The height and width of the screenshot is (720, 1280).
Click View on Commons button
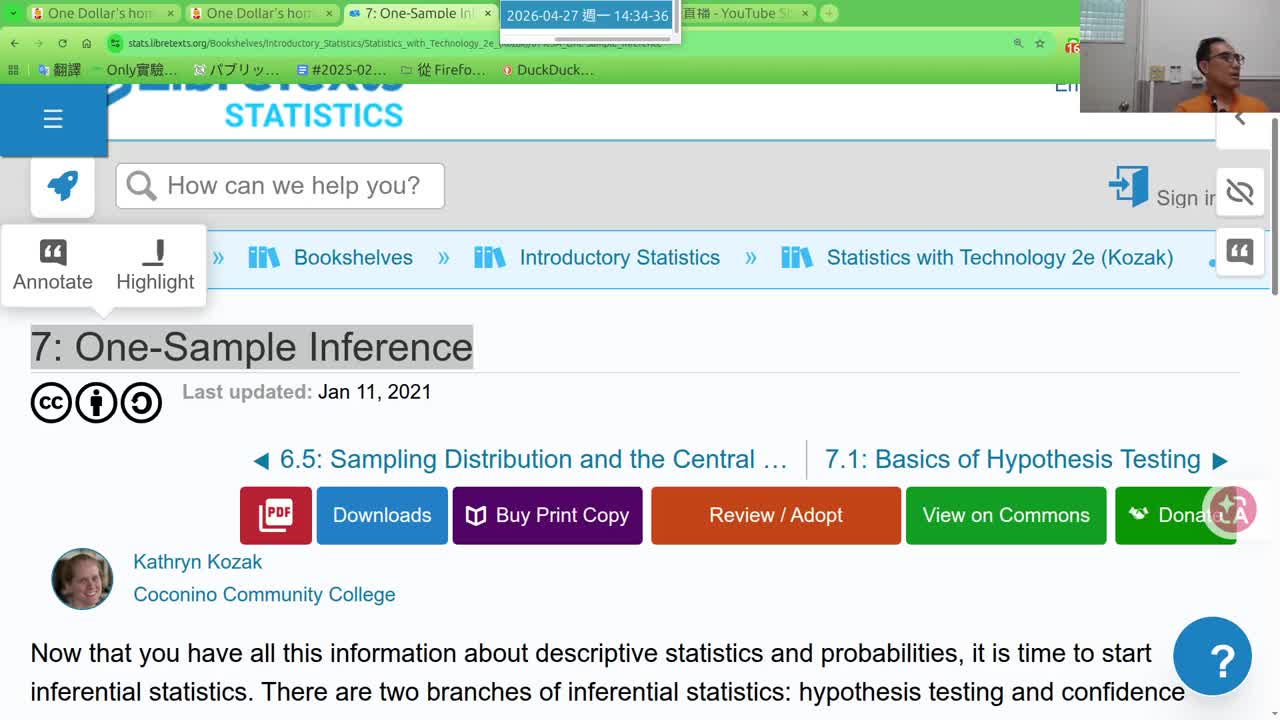click(x=1006, y=515)
